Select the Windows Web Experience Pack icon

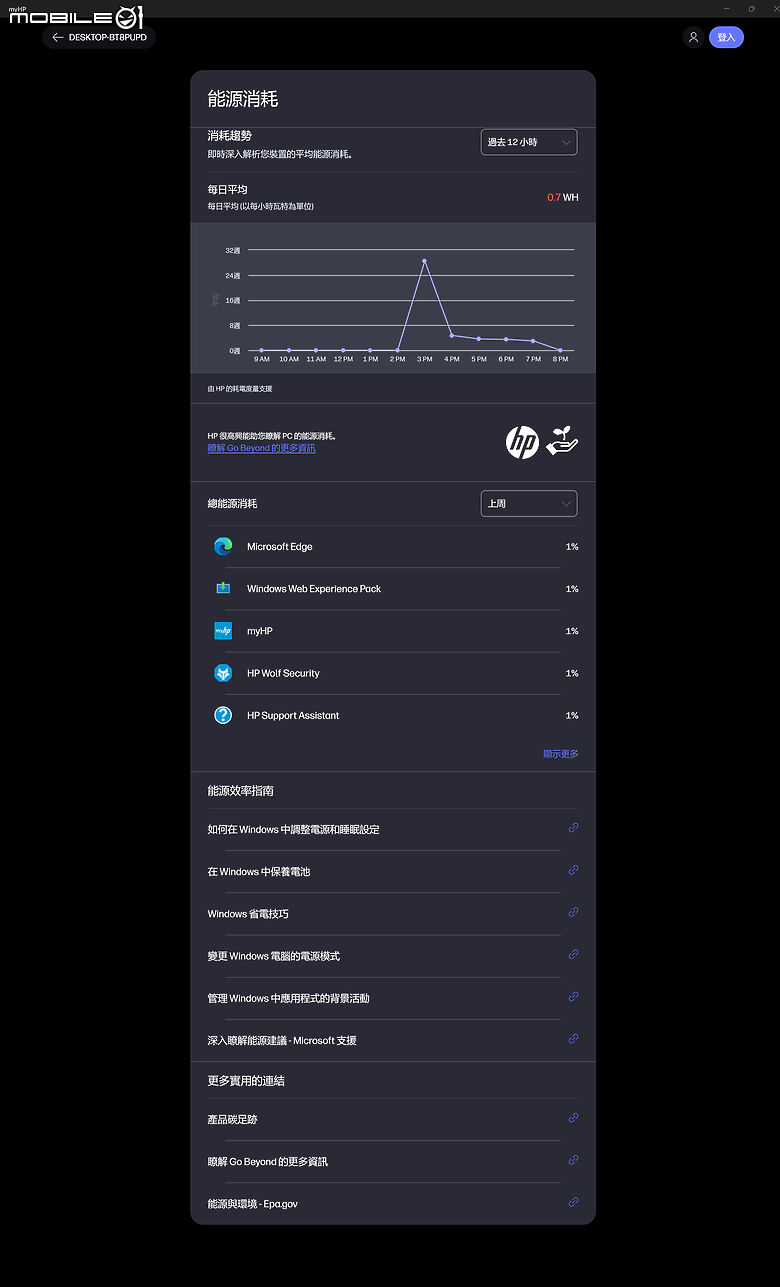point(223,588)
